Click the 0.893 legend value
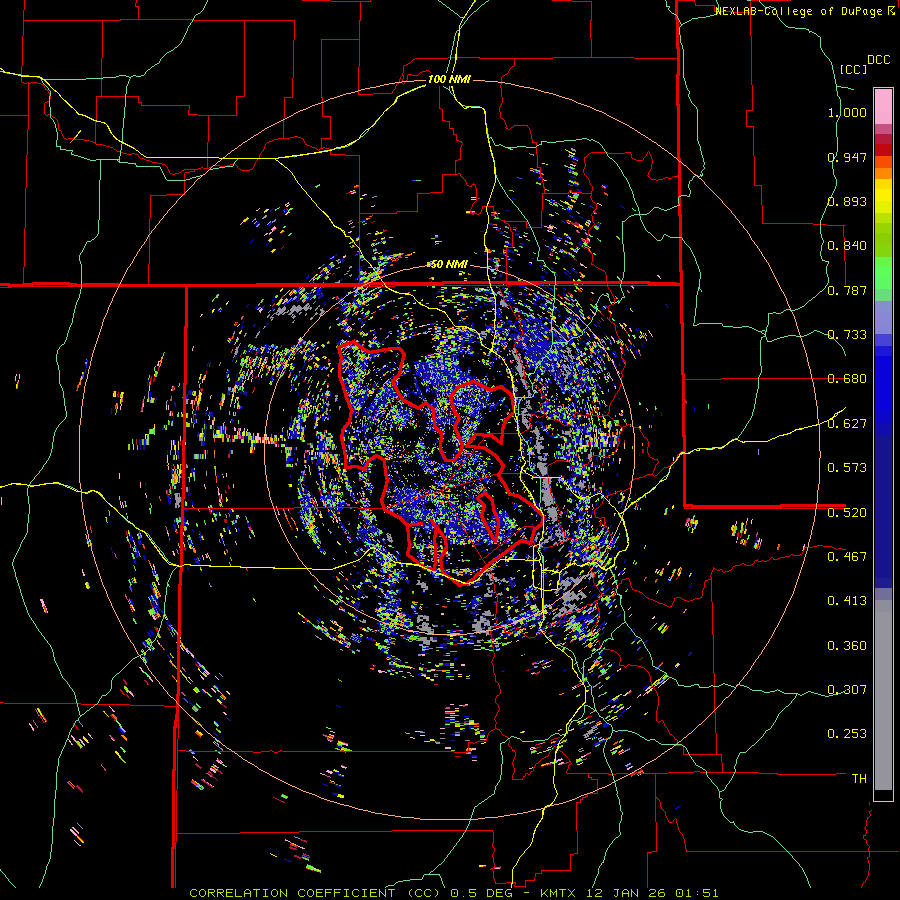The width and height of the screenshot is (900, 900). 847,201
